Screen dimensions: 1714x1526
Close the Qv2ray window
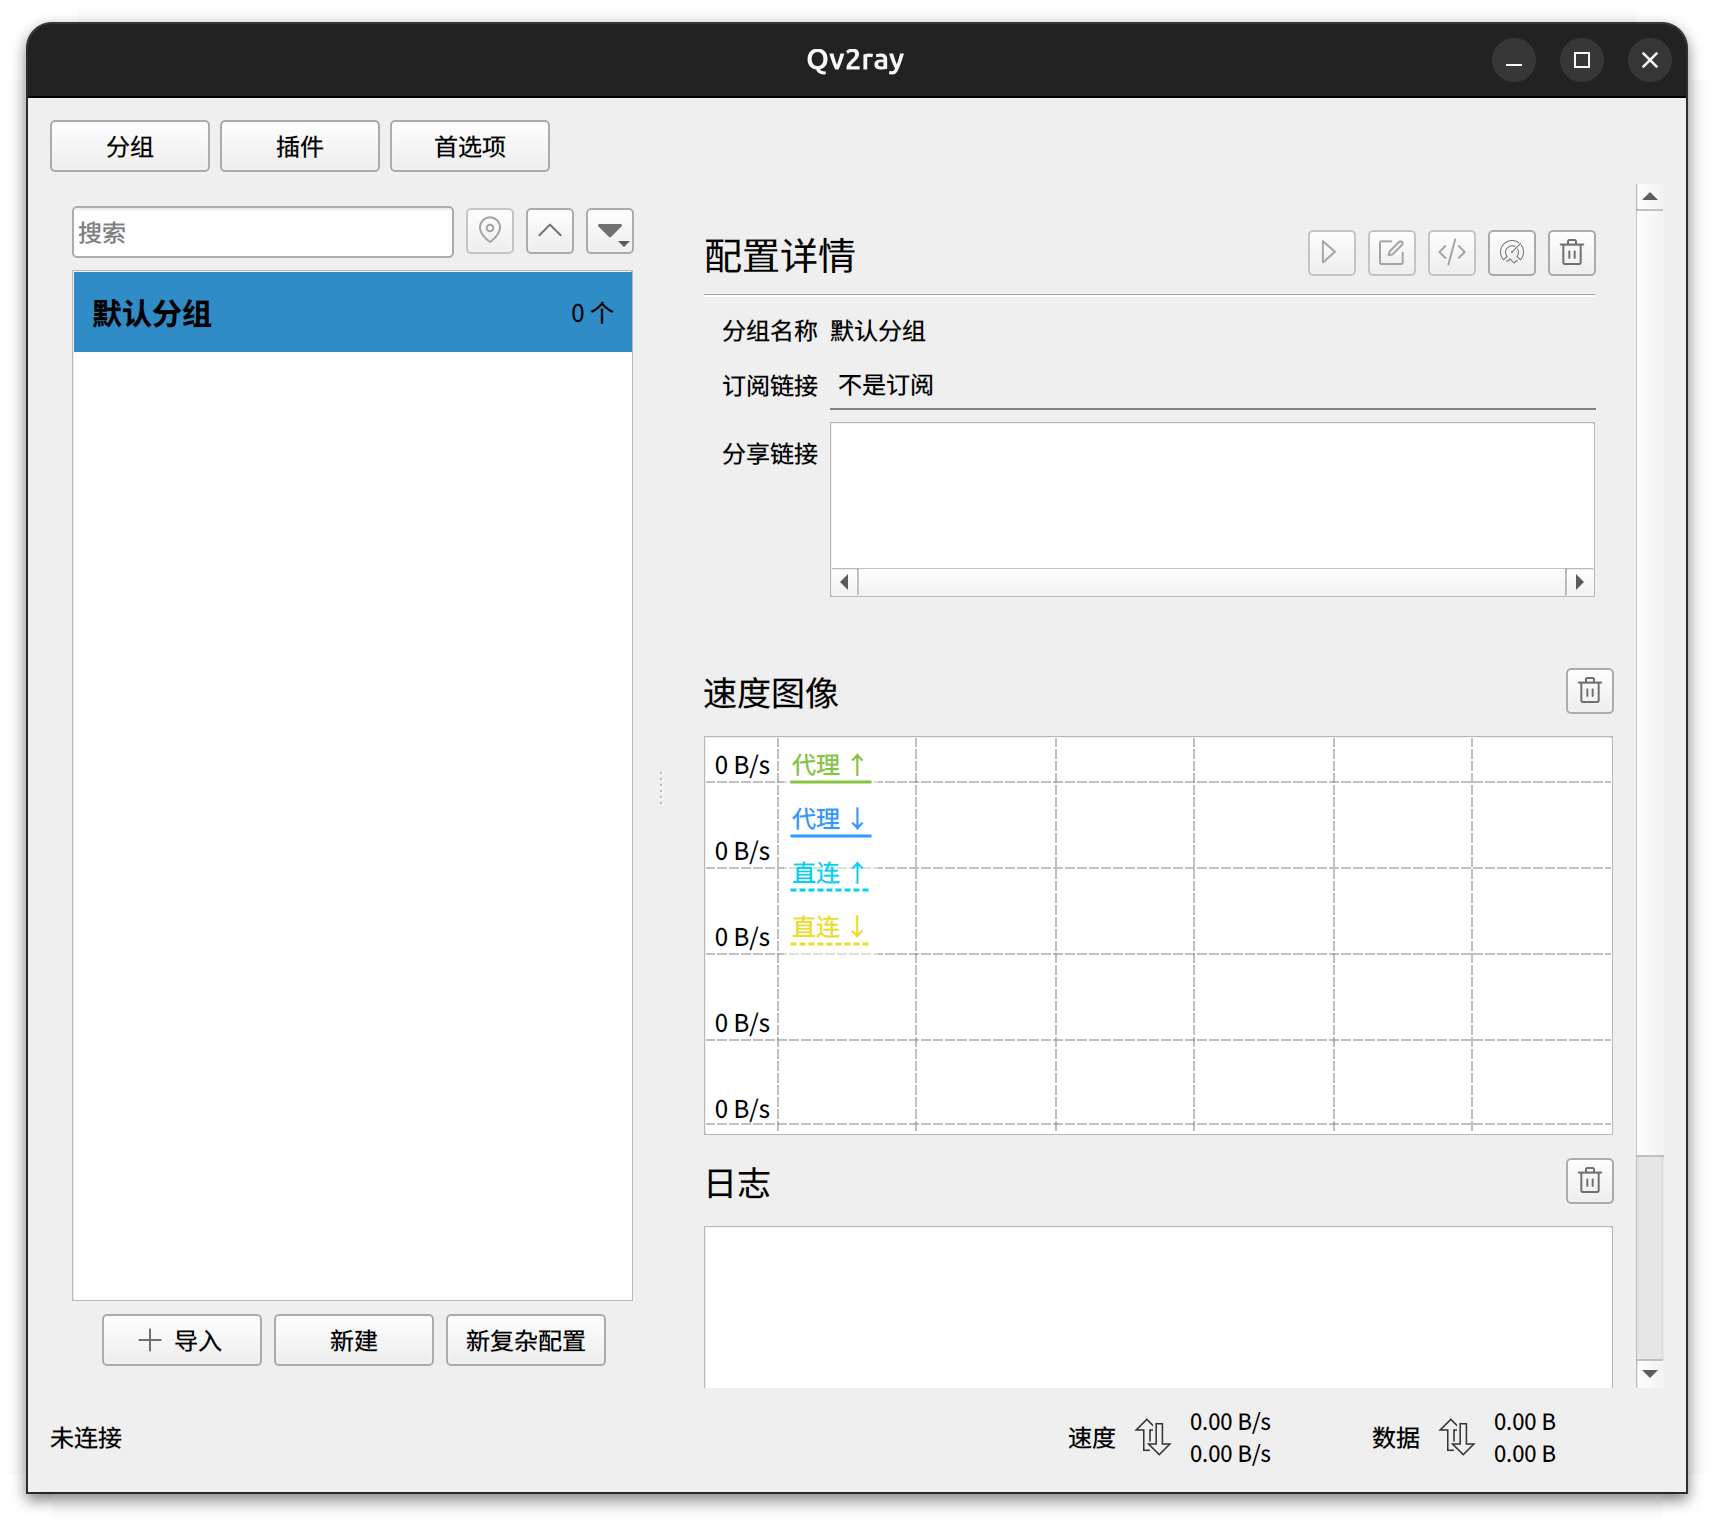[1650, 61]
